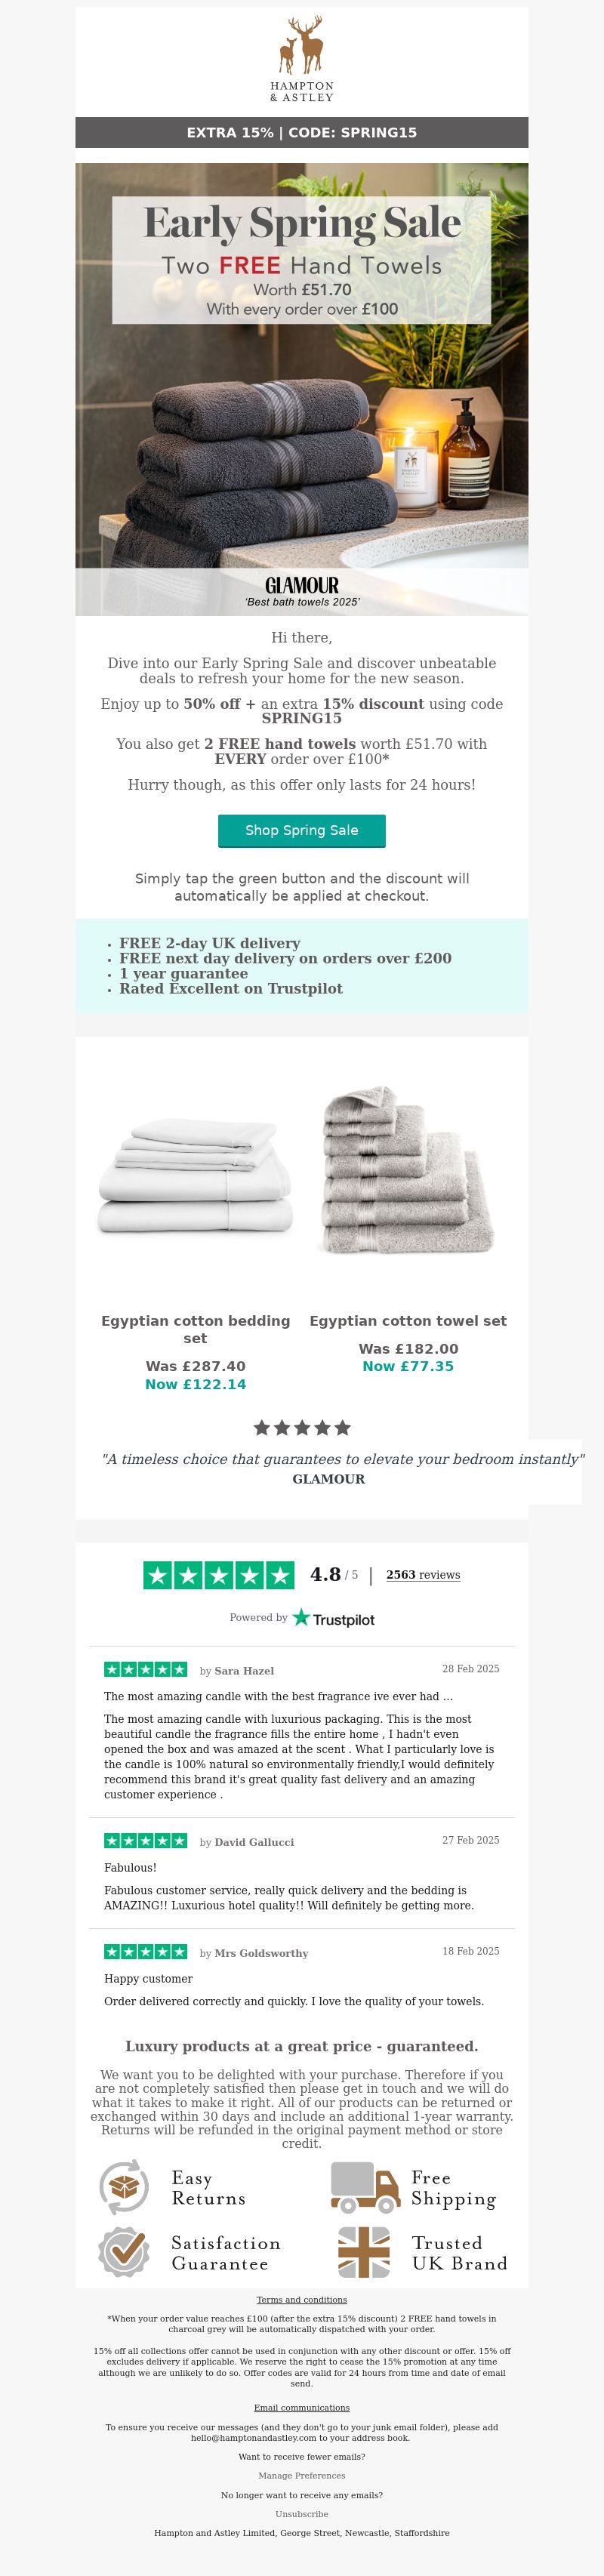Click the Satisfaction Guarantee checkmark badge icon
The width and height of the screenshot is (604, 2576).
(124, 2252)
